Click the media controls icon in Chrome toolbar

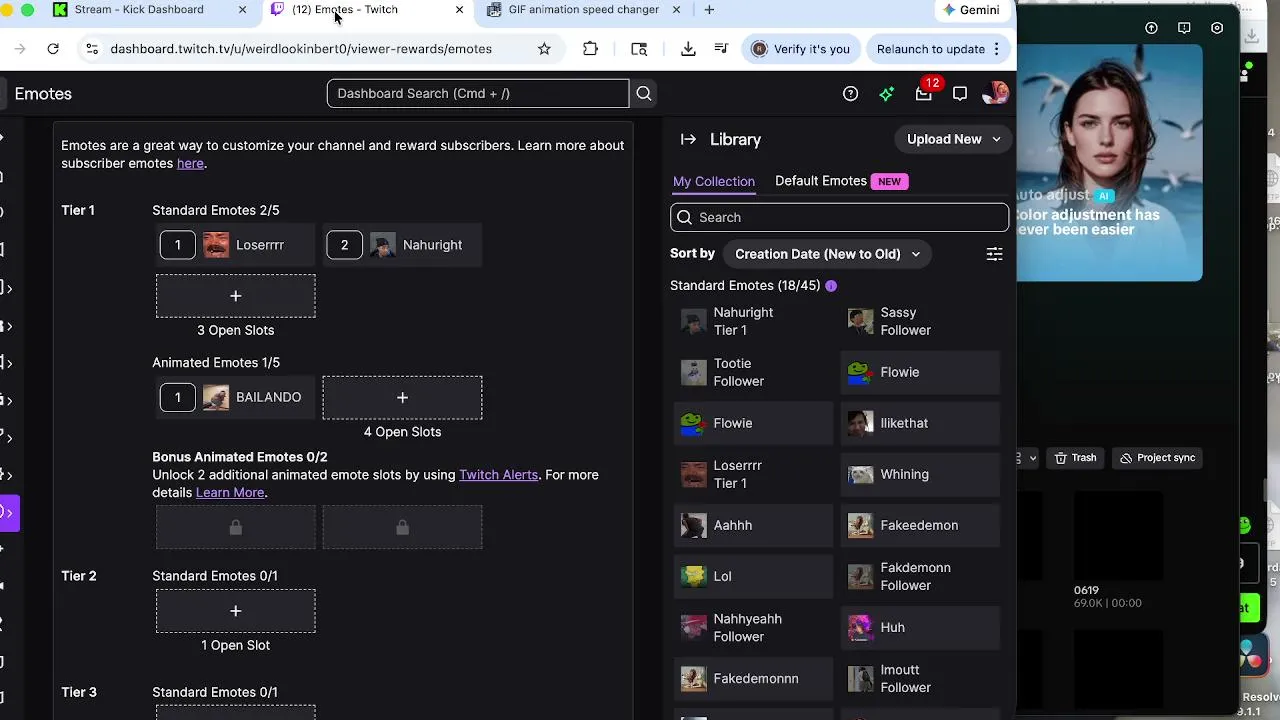721,49
